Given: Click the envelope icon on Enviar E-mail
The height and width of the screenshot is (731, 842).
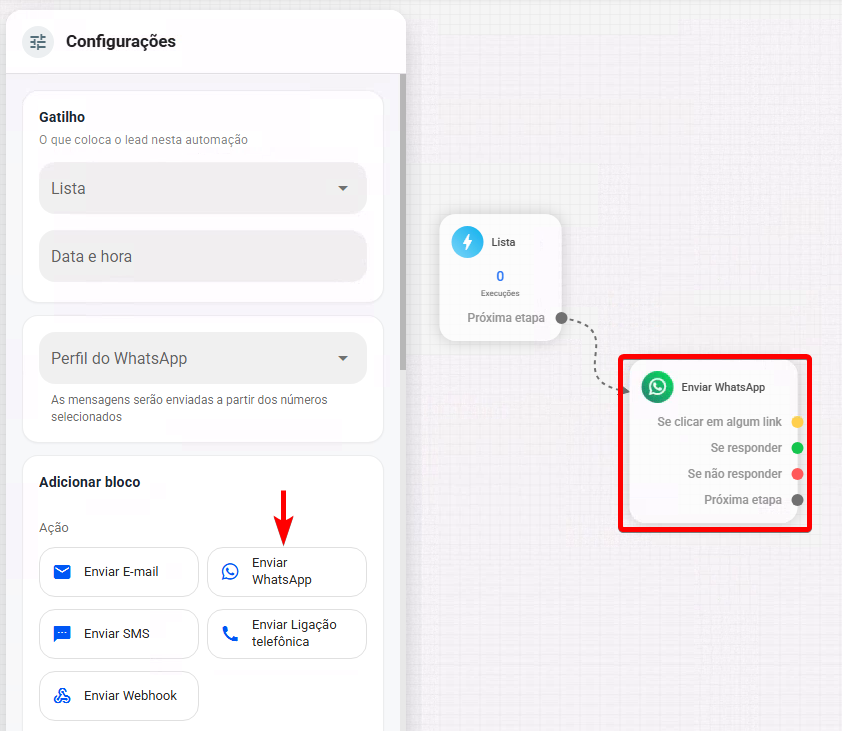Looking at the screenshot, I should pyautogui.click(x=62, y=572).
